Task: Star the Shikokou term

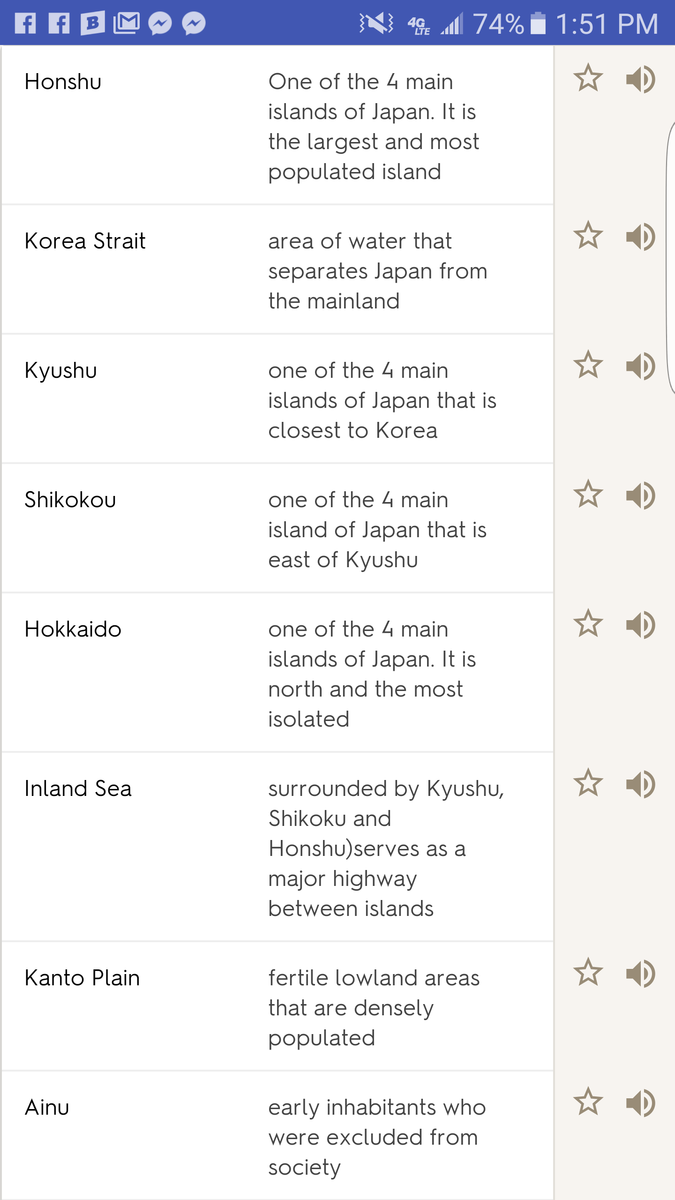Action: (x=589, y=495)
